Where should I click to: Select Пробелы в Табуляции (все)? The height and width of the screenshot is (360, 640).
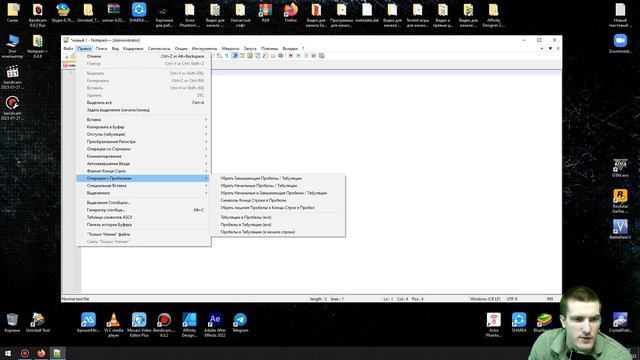[278, 224]
